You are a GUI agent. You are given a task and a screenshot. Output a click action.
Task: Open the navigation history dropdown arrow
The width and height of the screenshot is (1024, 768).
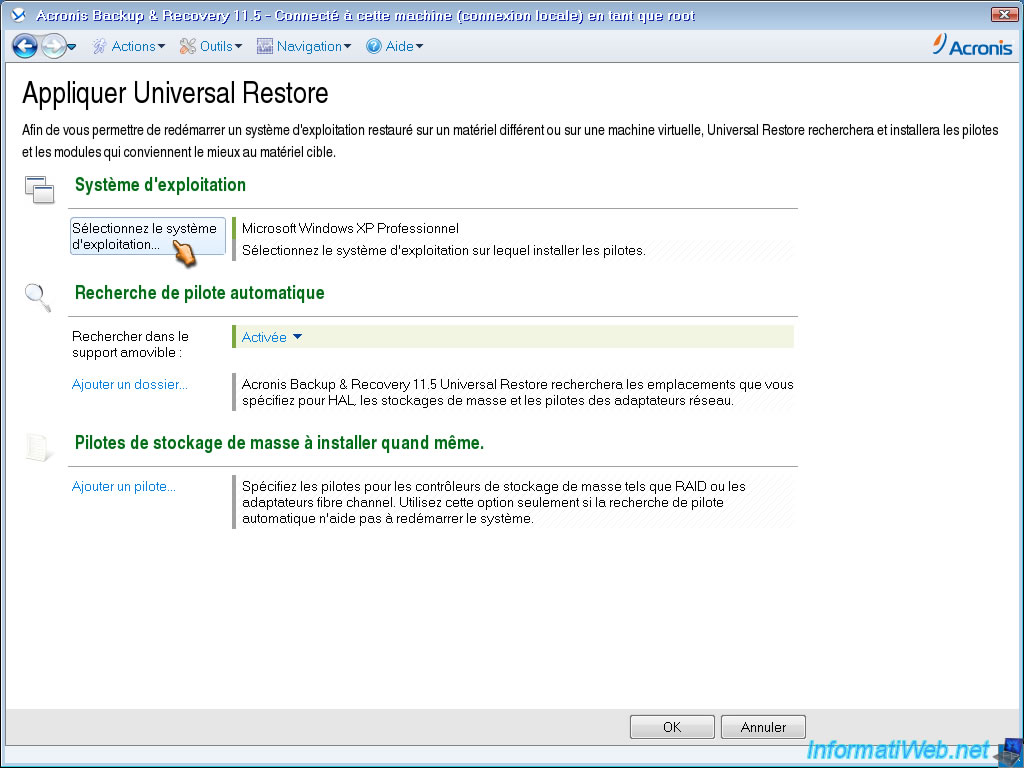pos(72,47)
